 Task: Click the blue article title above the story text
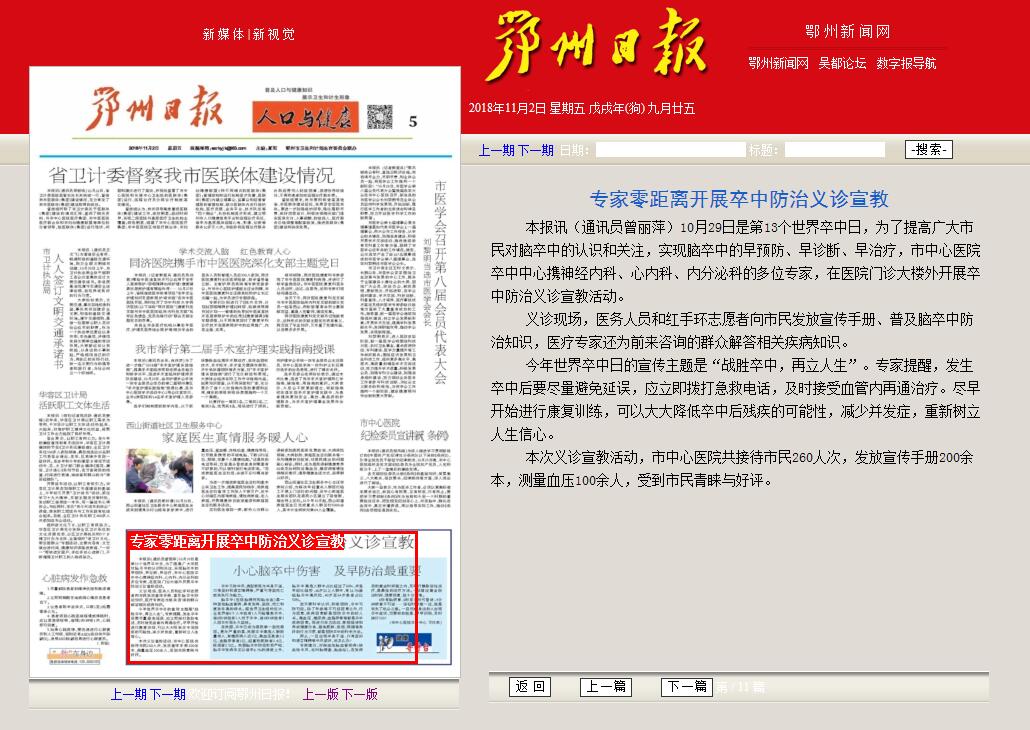739,199
